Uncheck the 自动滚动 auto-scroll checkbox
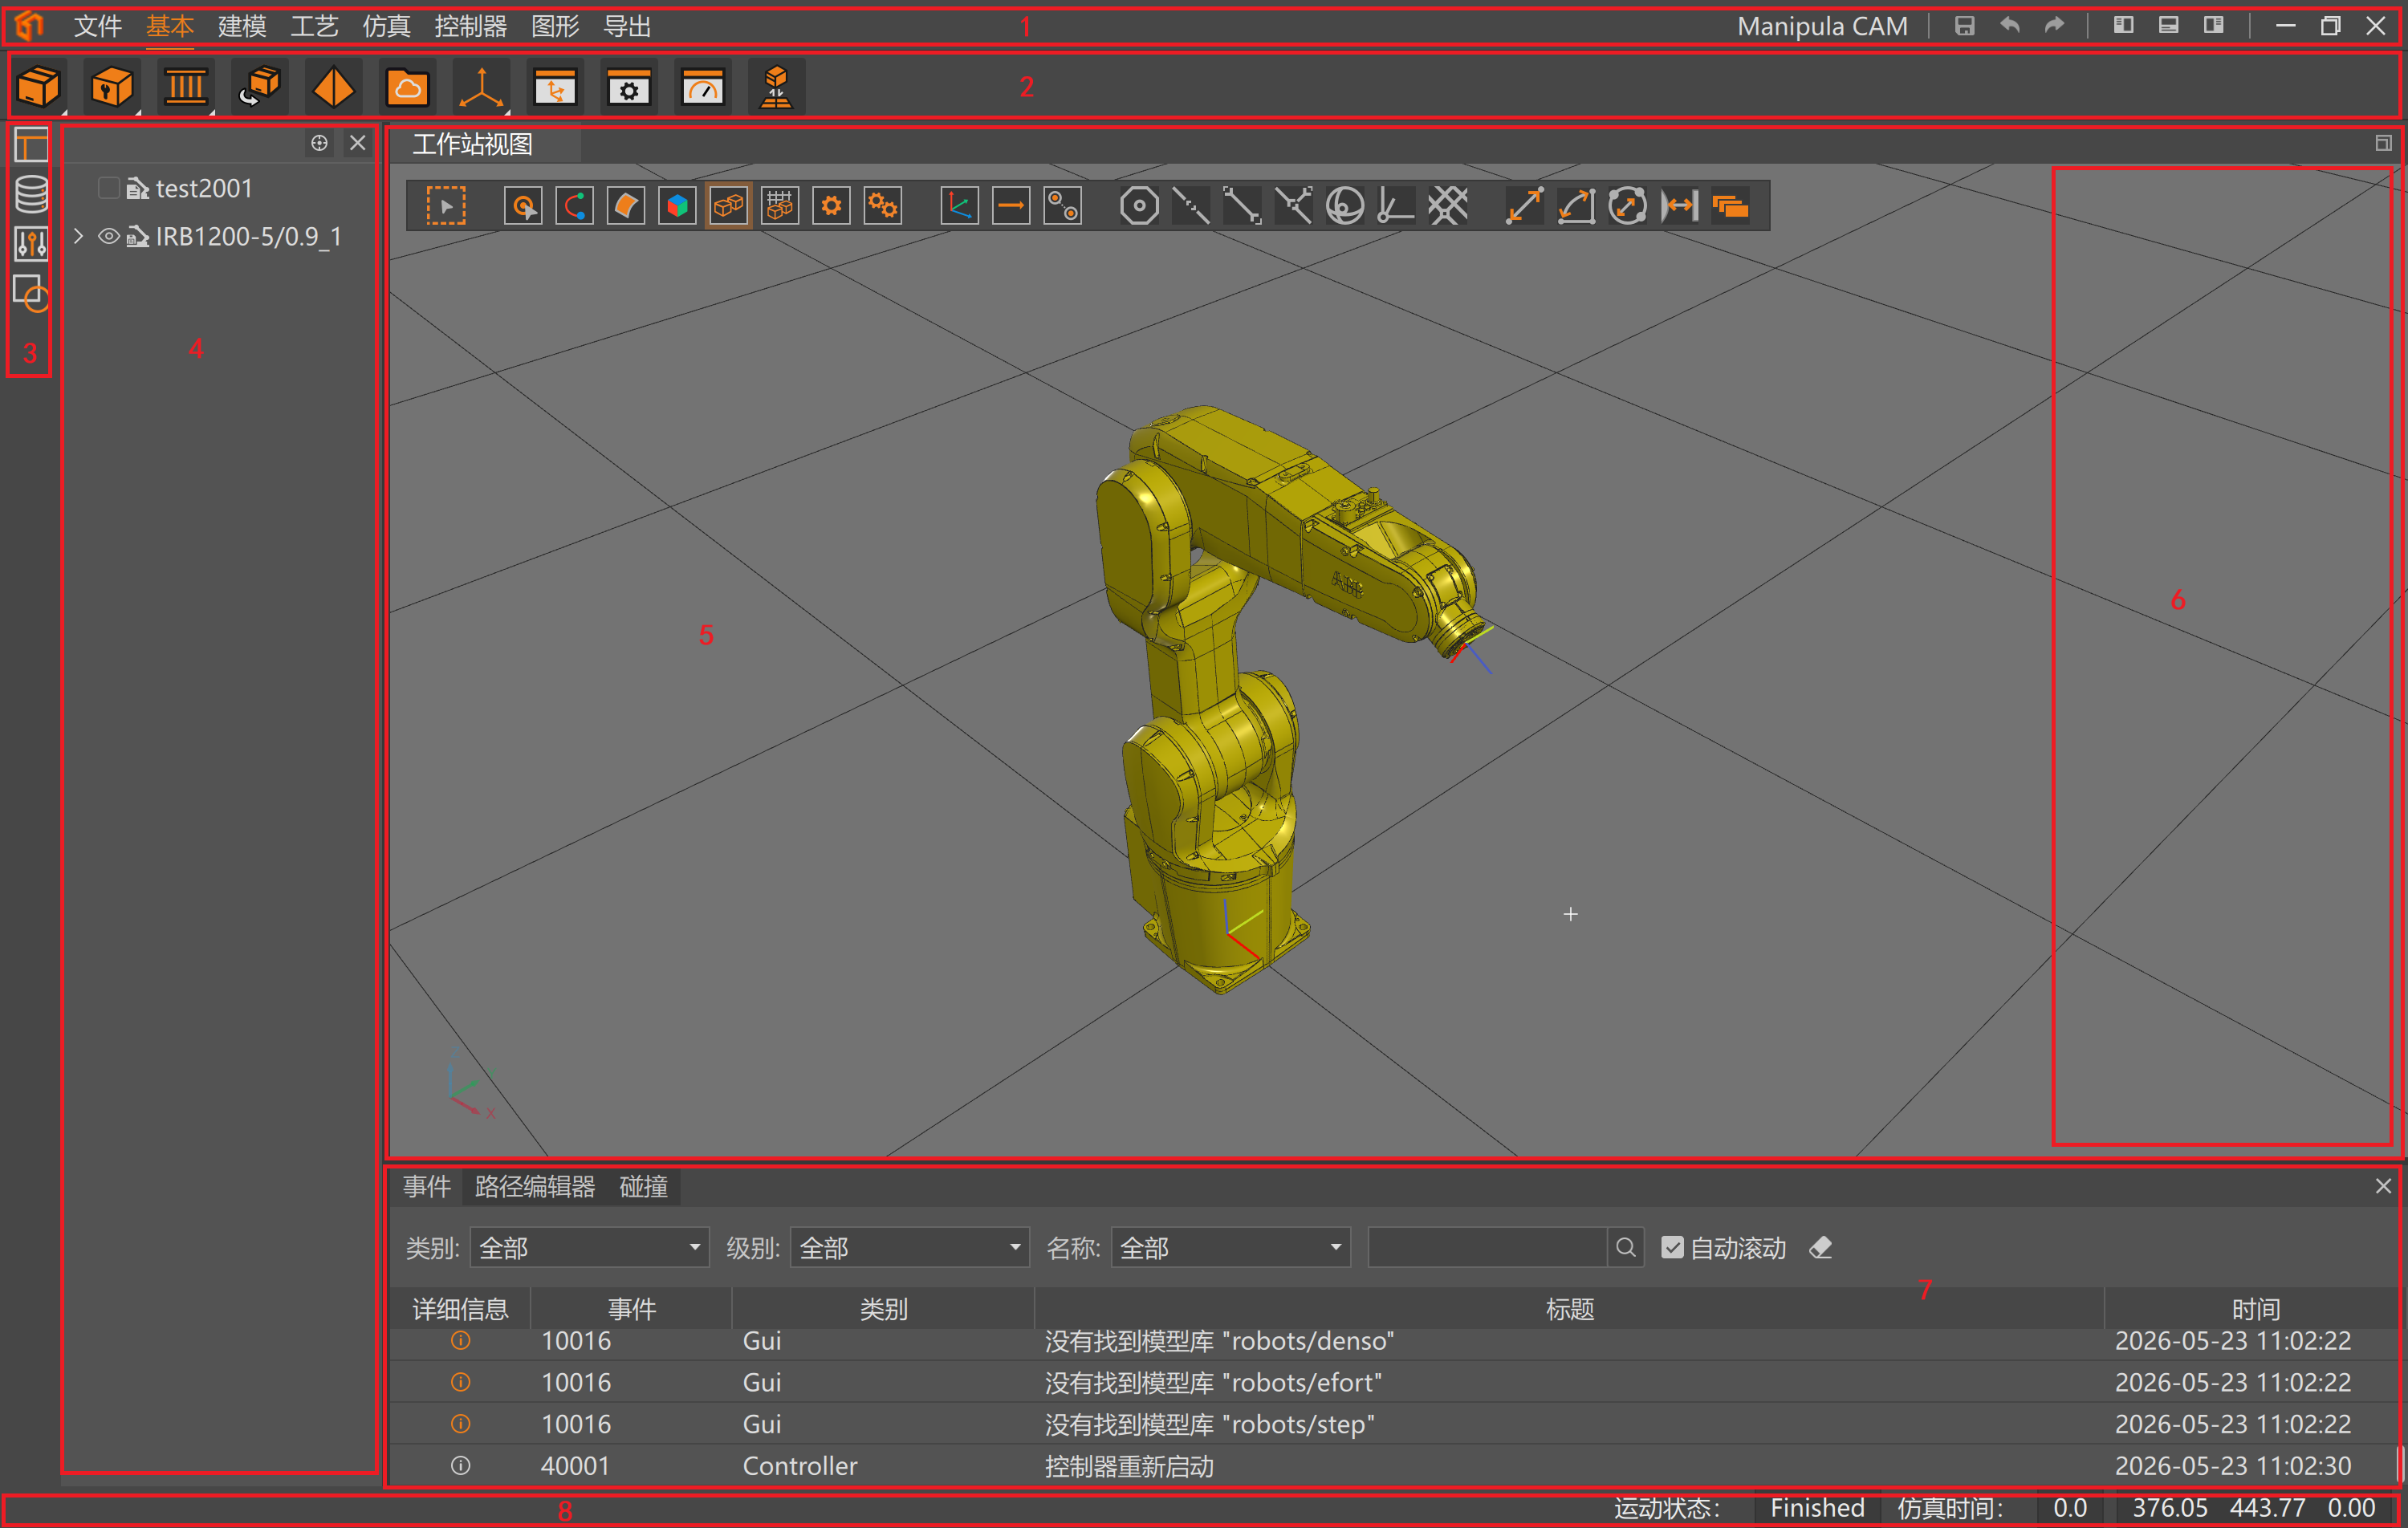 (1673, 1247)
